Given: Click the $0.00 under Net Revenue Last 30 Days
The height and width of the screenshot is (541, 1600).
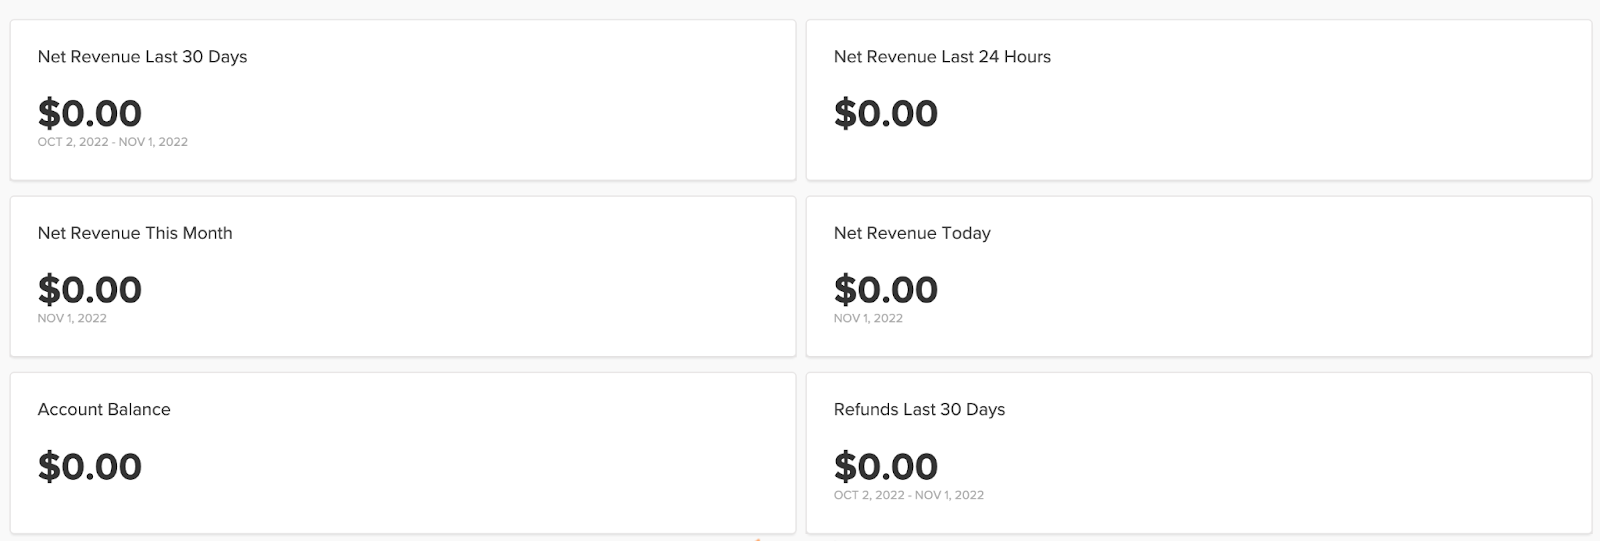Looking at the screenshot, I should pyautogui.click(x=90, y=113).
